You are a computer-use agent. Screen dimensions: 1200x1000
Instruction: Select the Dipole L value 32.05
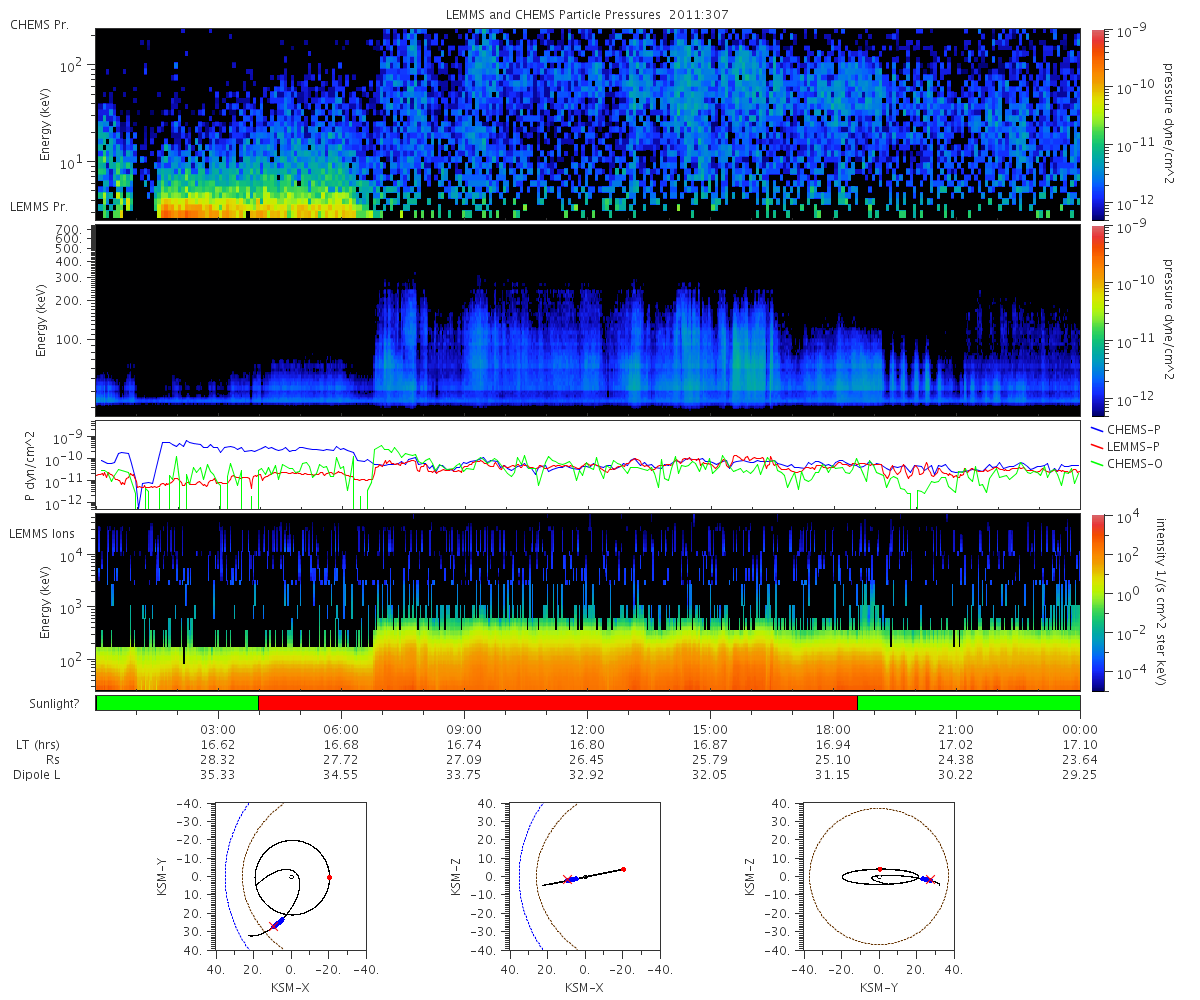[710, 775]
